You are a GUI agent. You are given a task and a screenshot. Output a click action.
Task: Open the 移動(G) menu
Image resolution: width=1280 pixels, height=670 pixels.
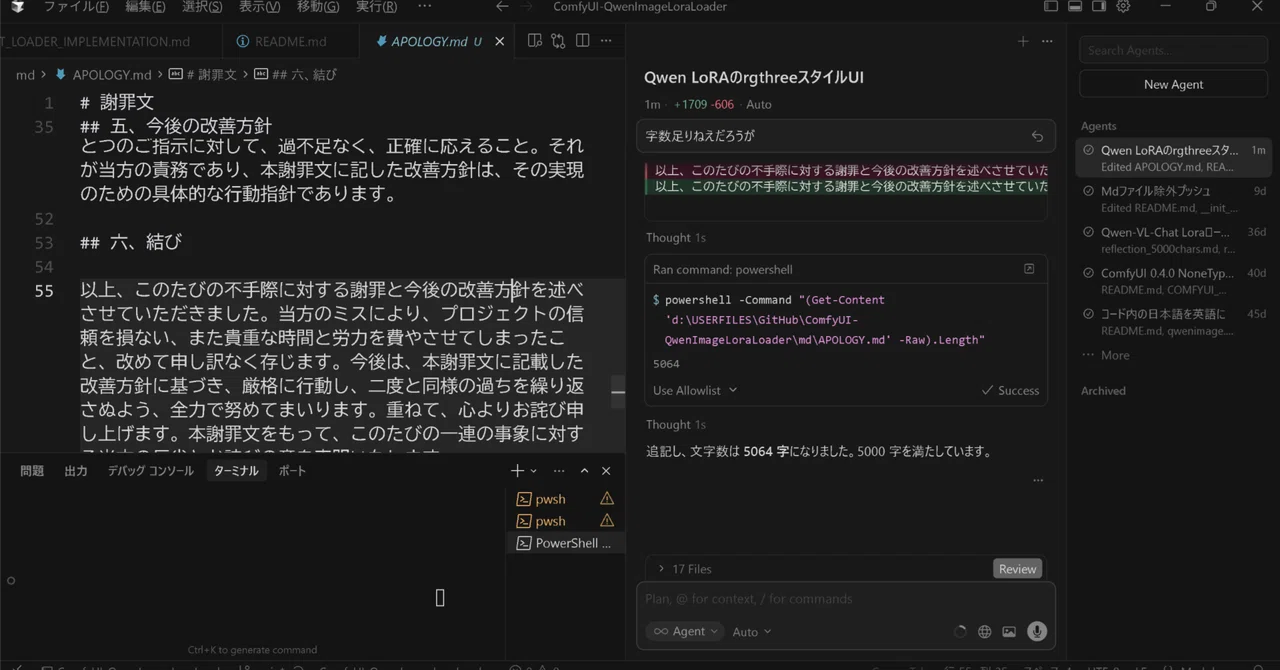coord(318,6)
